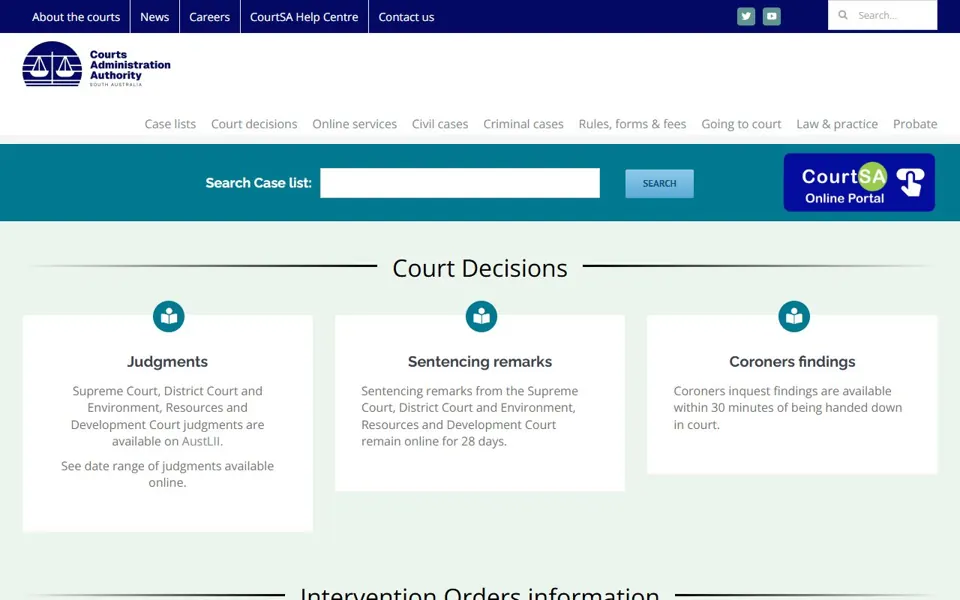Click the magnifier icon in top search

pos(843,15)
